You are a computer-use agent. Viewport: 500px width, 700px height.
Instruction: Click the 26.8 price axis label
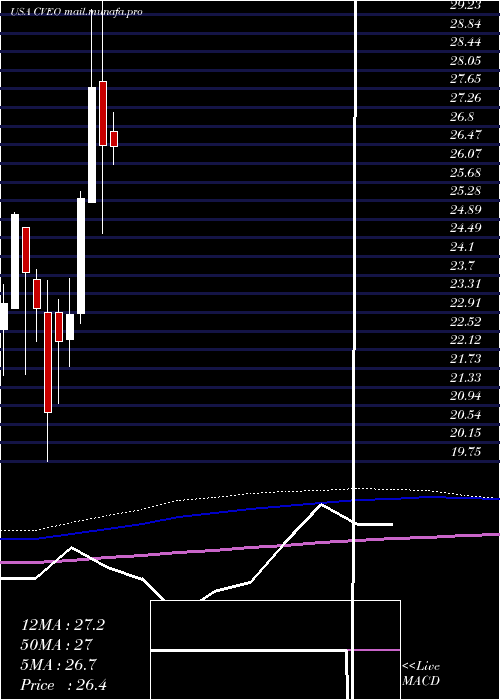point(462,117)
